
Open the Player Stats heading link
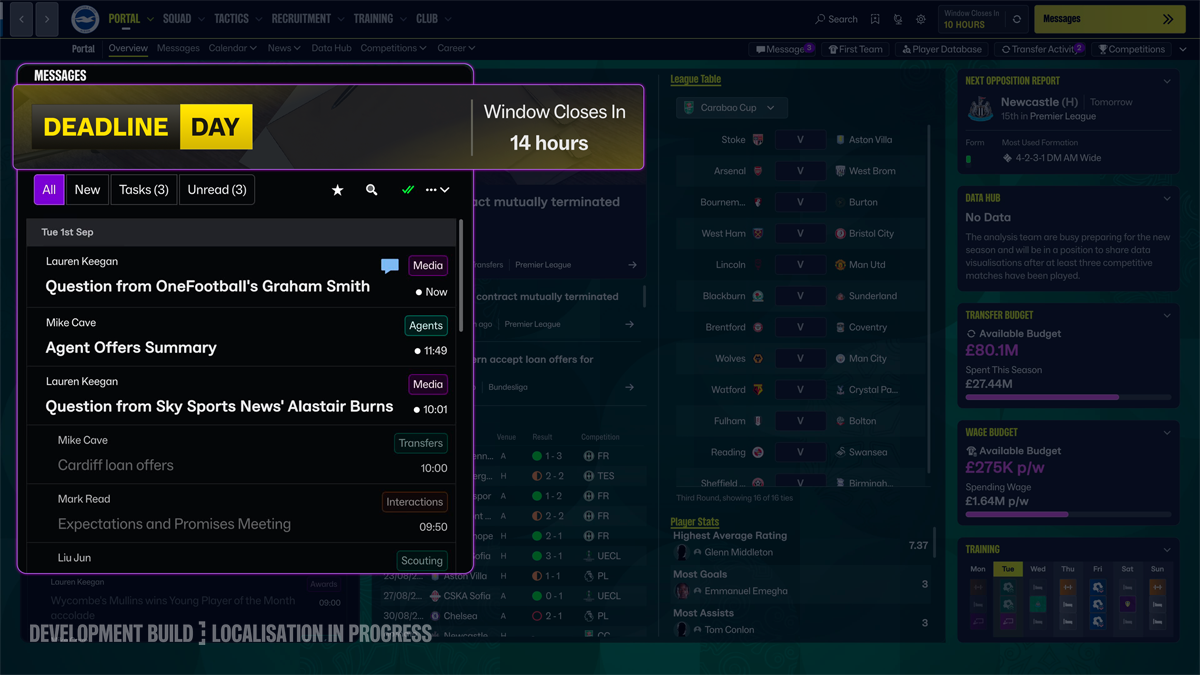695,522
